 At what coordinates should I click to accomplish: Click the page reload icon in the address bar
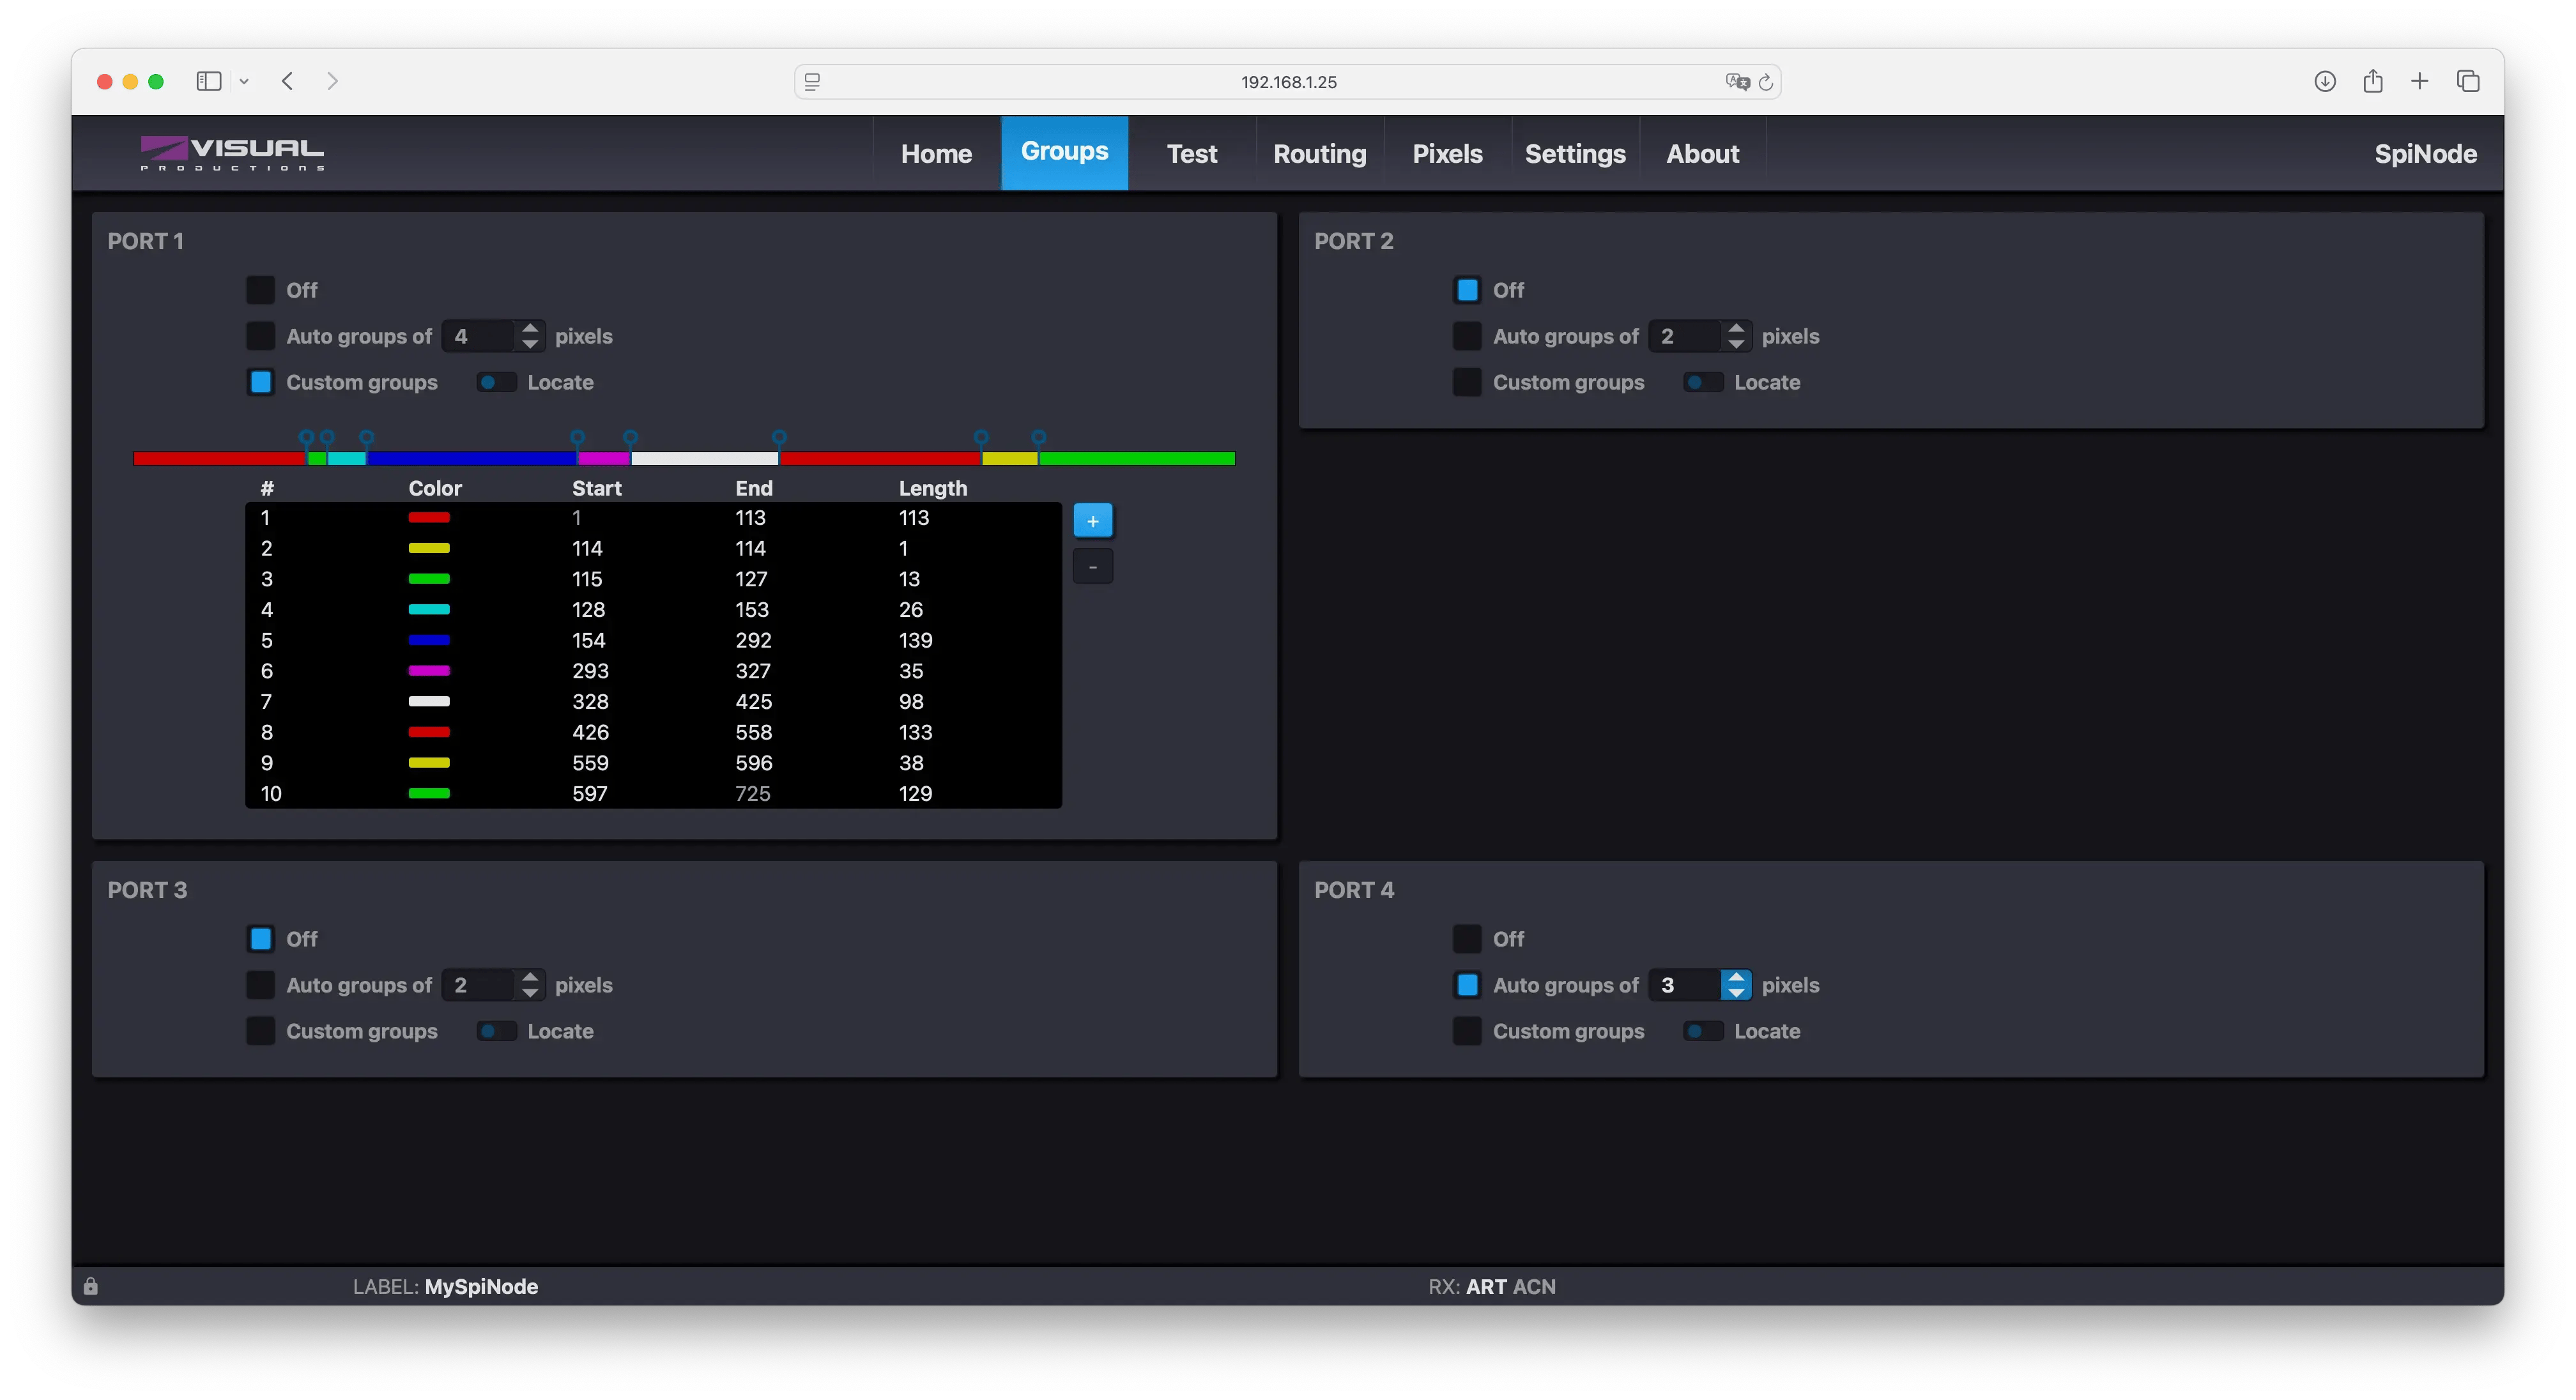coord(1766,82)
